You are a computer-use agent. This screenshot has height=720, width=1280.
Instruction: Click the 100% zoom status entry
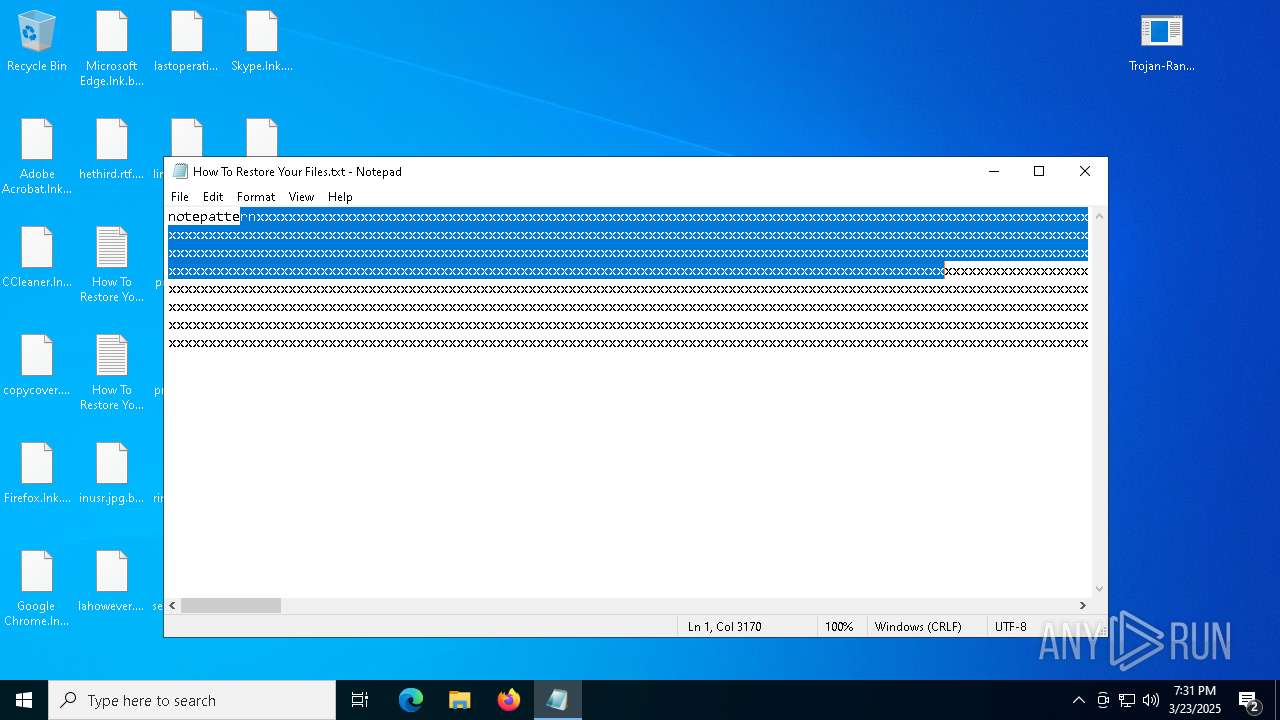point(839,627)
